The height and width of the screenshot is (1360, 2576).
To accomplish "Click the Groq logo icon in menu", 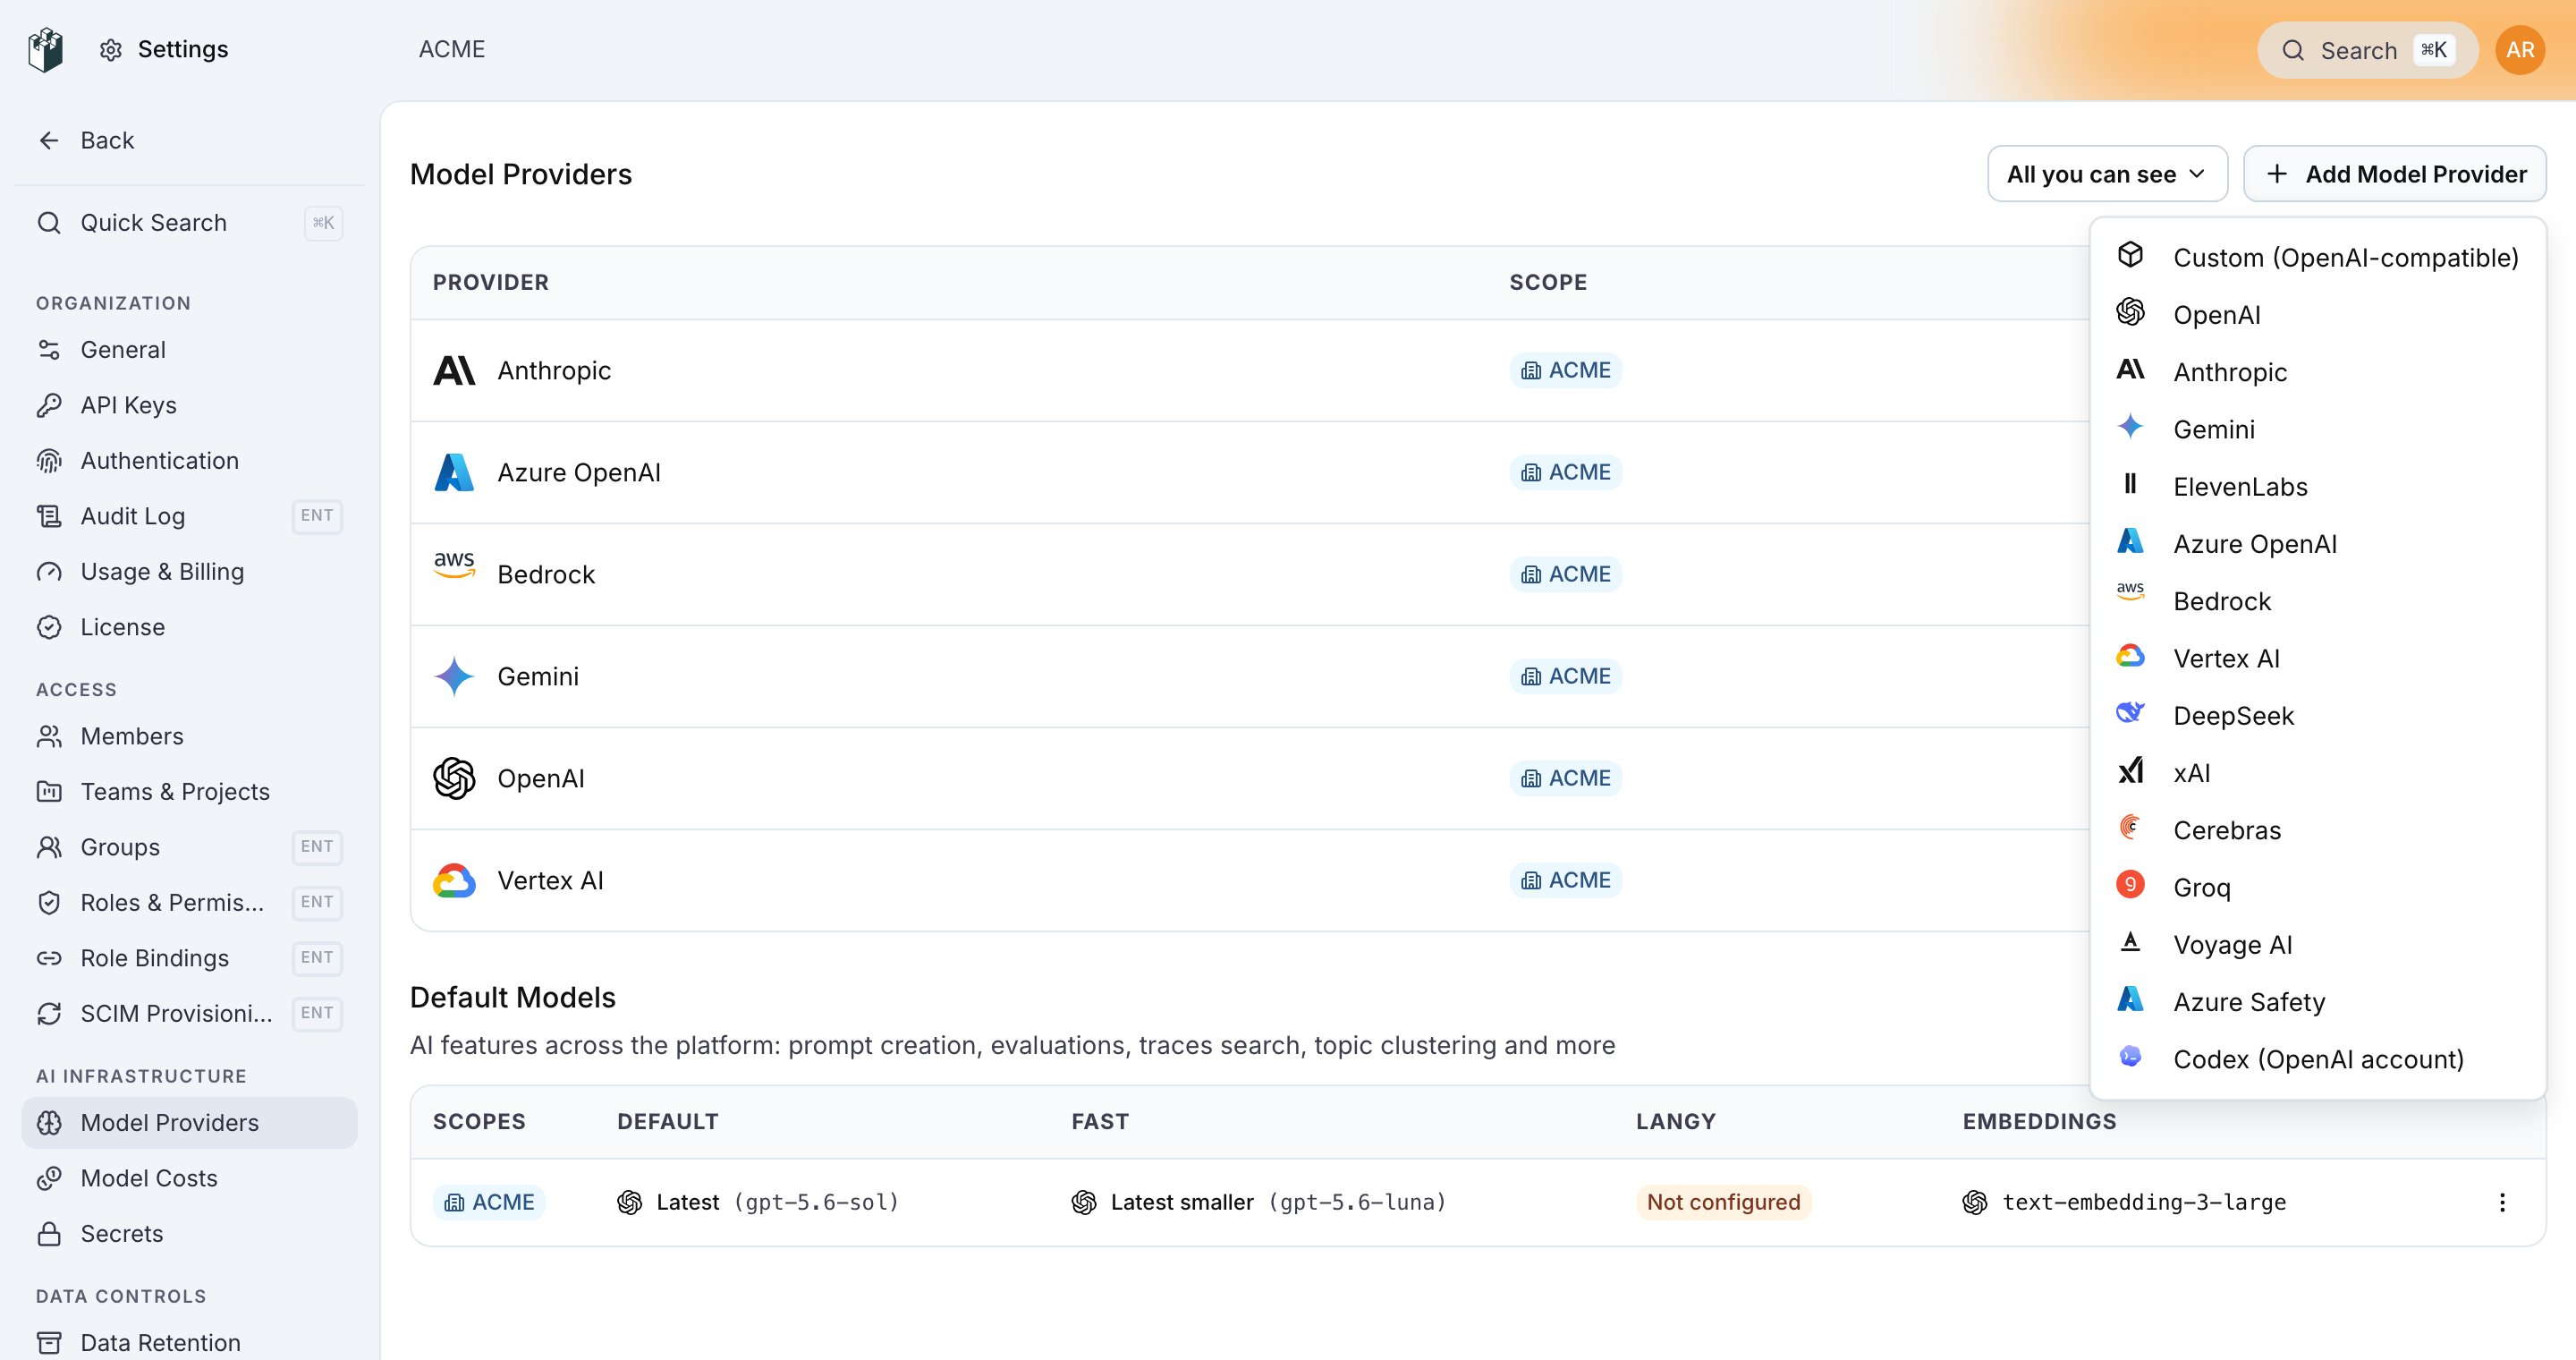I will click(2130, 885).
